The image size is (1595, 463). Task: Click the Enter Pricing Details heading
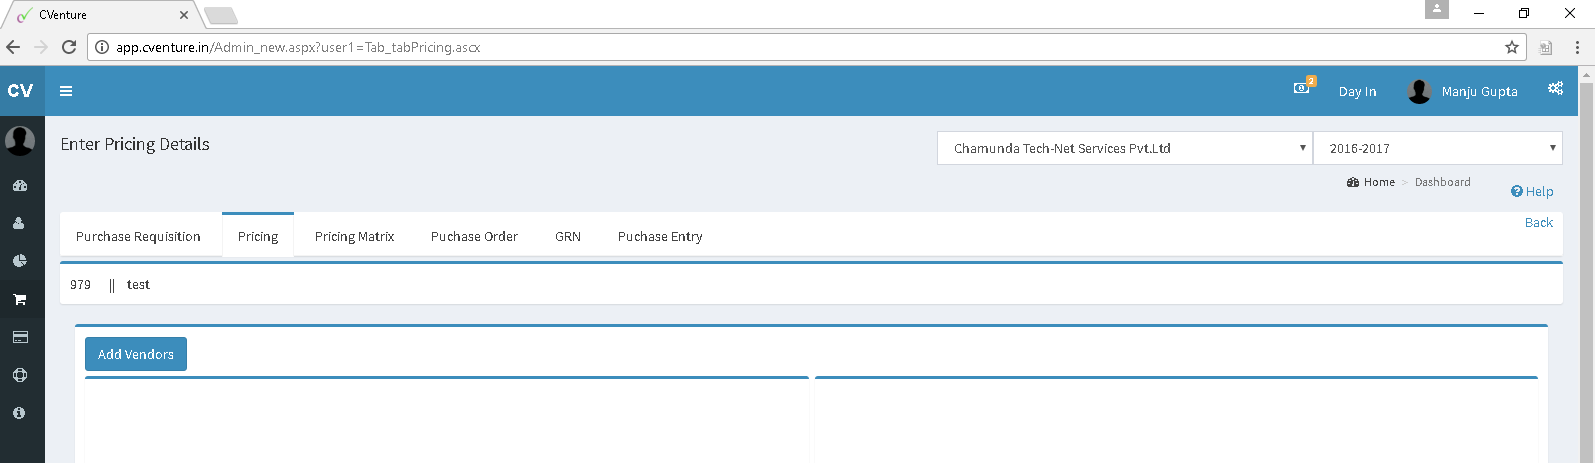point(135,144)
